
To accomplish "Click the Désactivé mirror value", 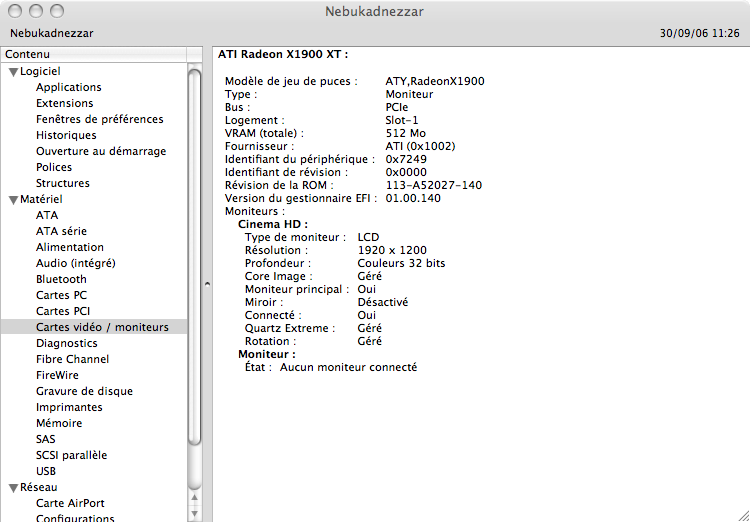I will click(383, 302).
